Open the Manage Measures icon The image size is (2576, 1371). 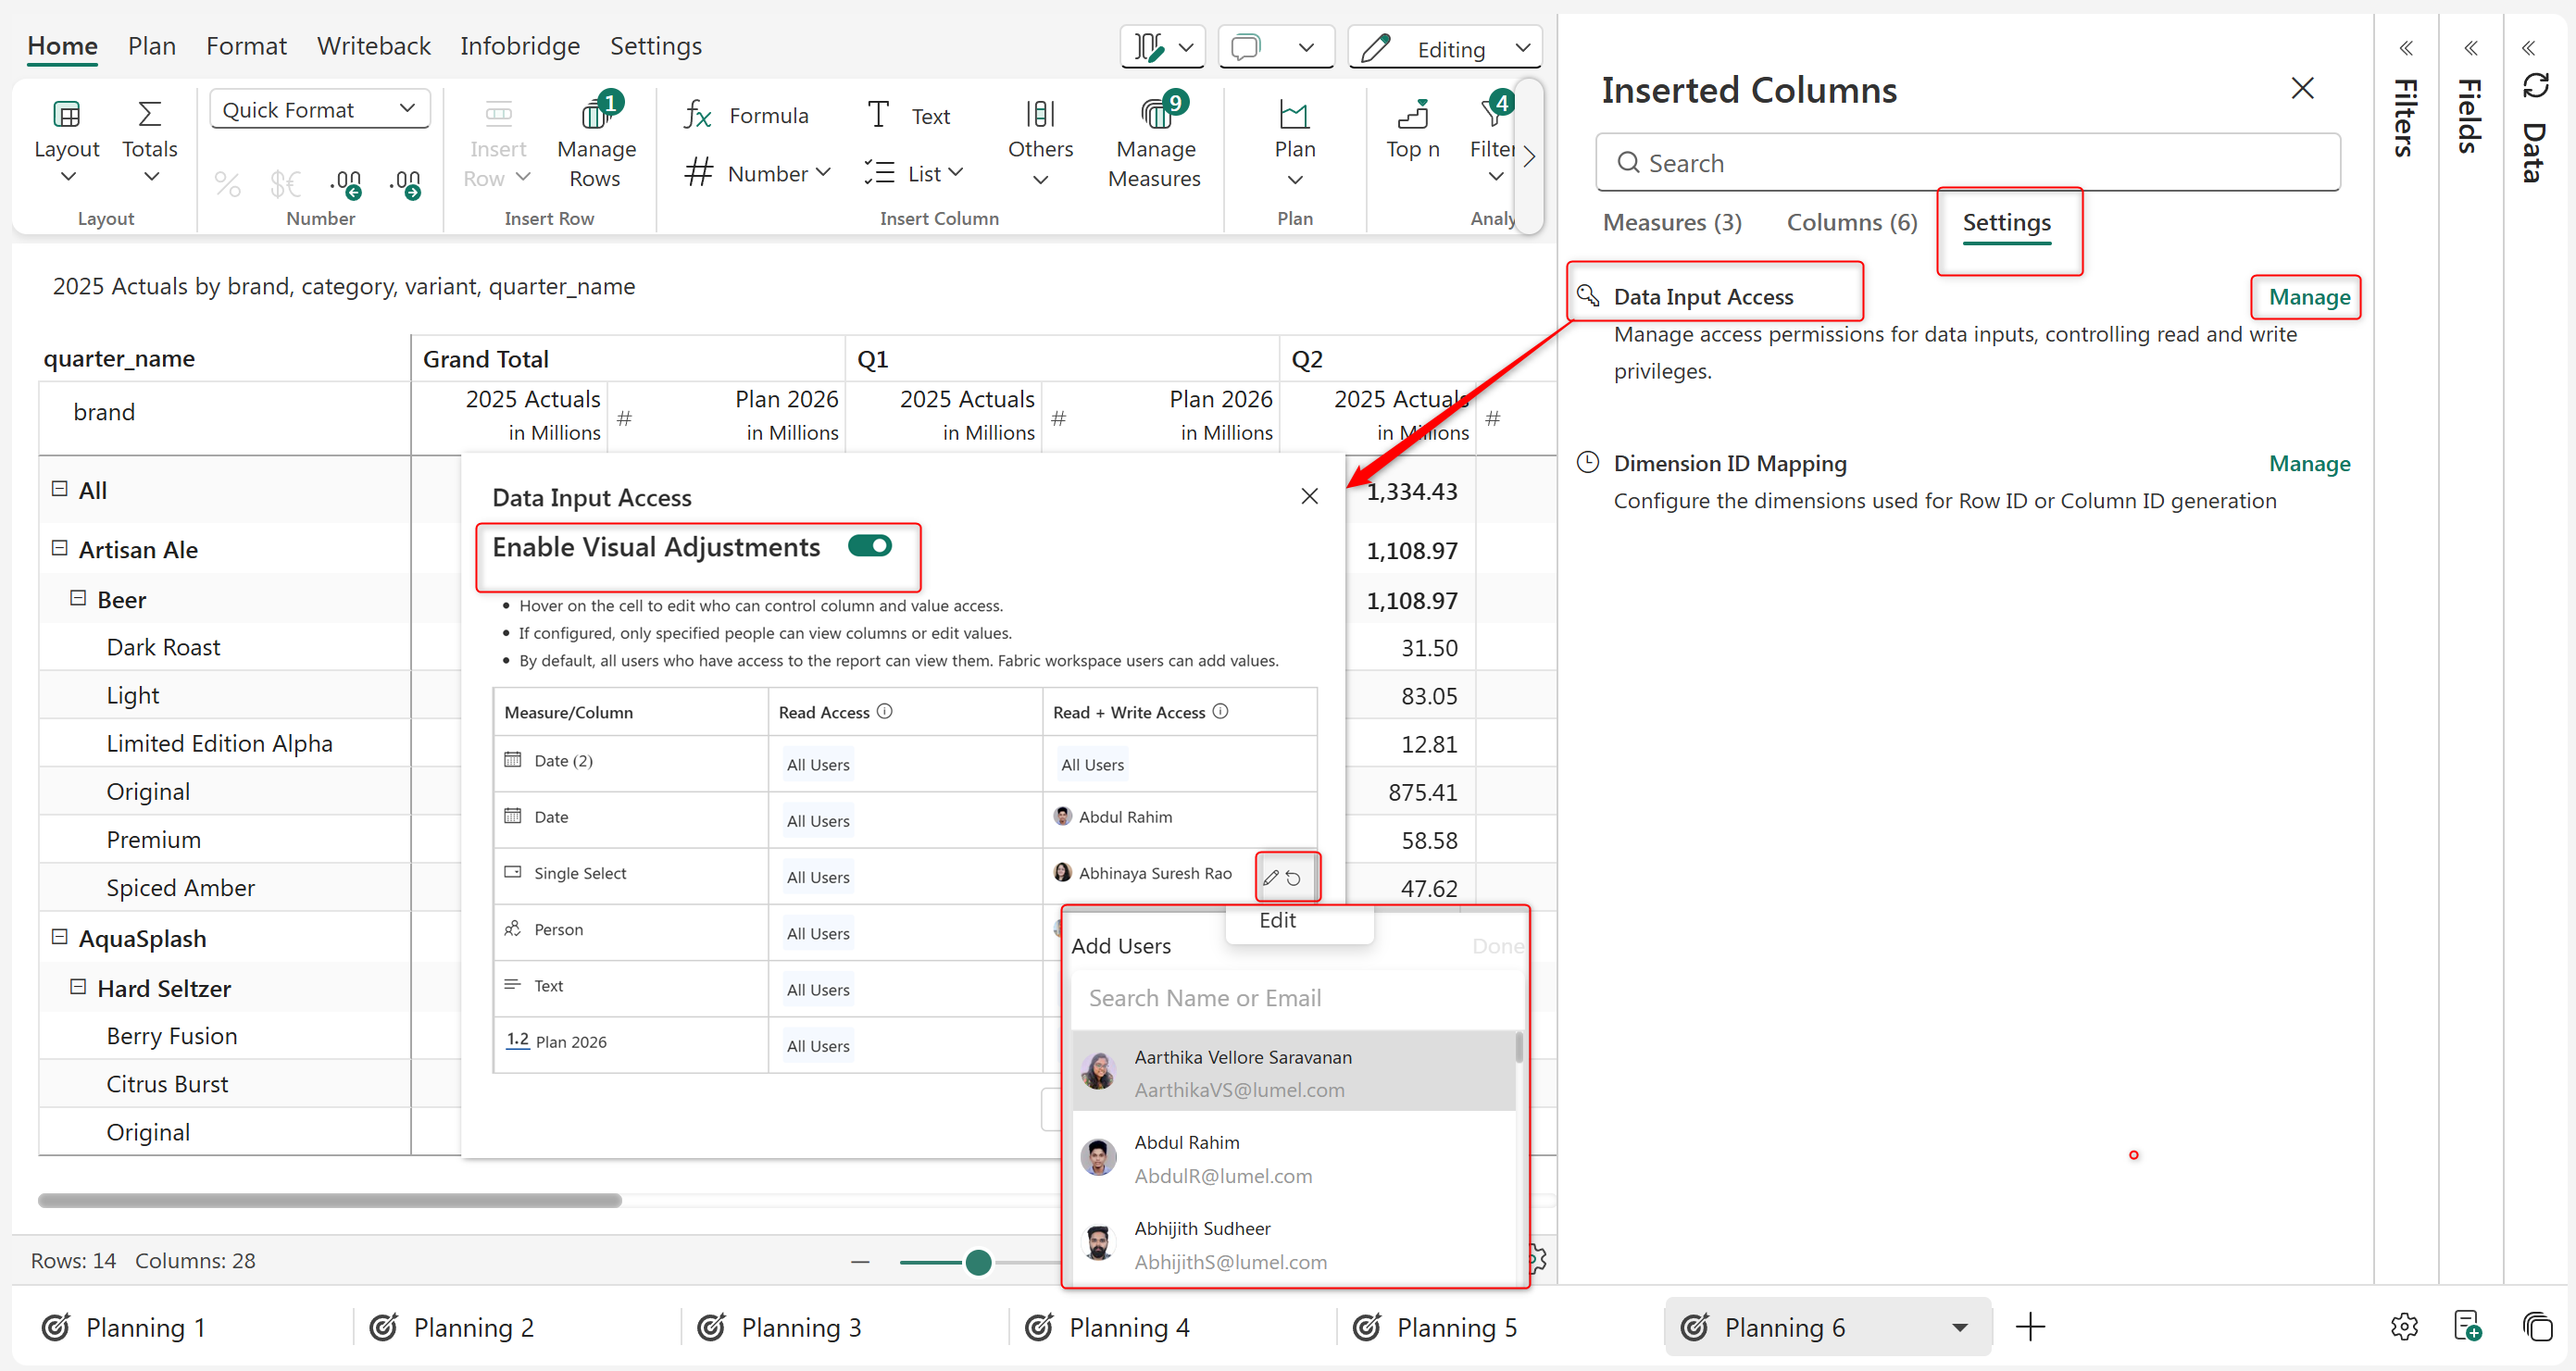[x=1155, y=114]
